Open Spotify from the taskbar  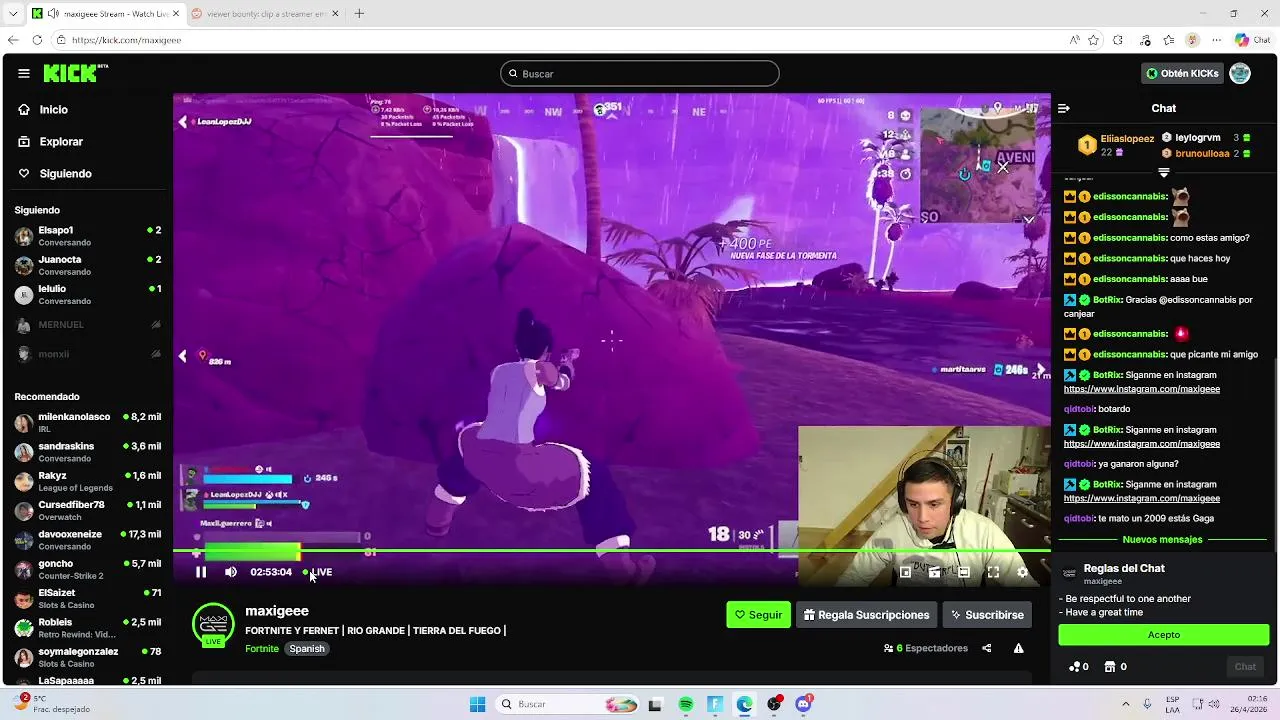(x=686, y=704)
